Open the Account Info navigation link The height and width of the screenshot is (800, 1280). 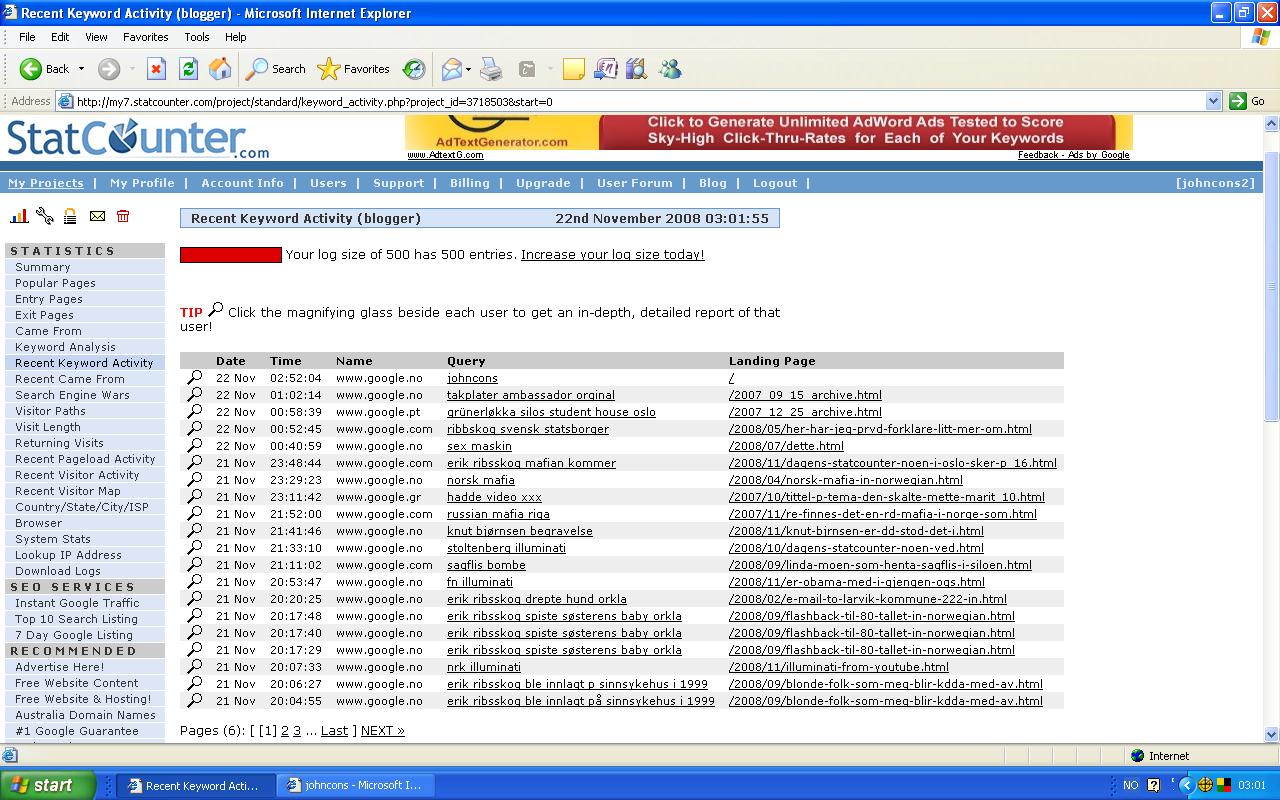(x=243, y=183)
